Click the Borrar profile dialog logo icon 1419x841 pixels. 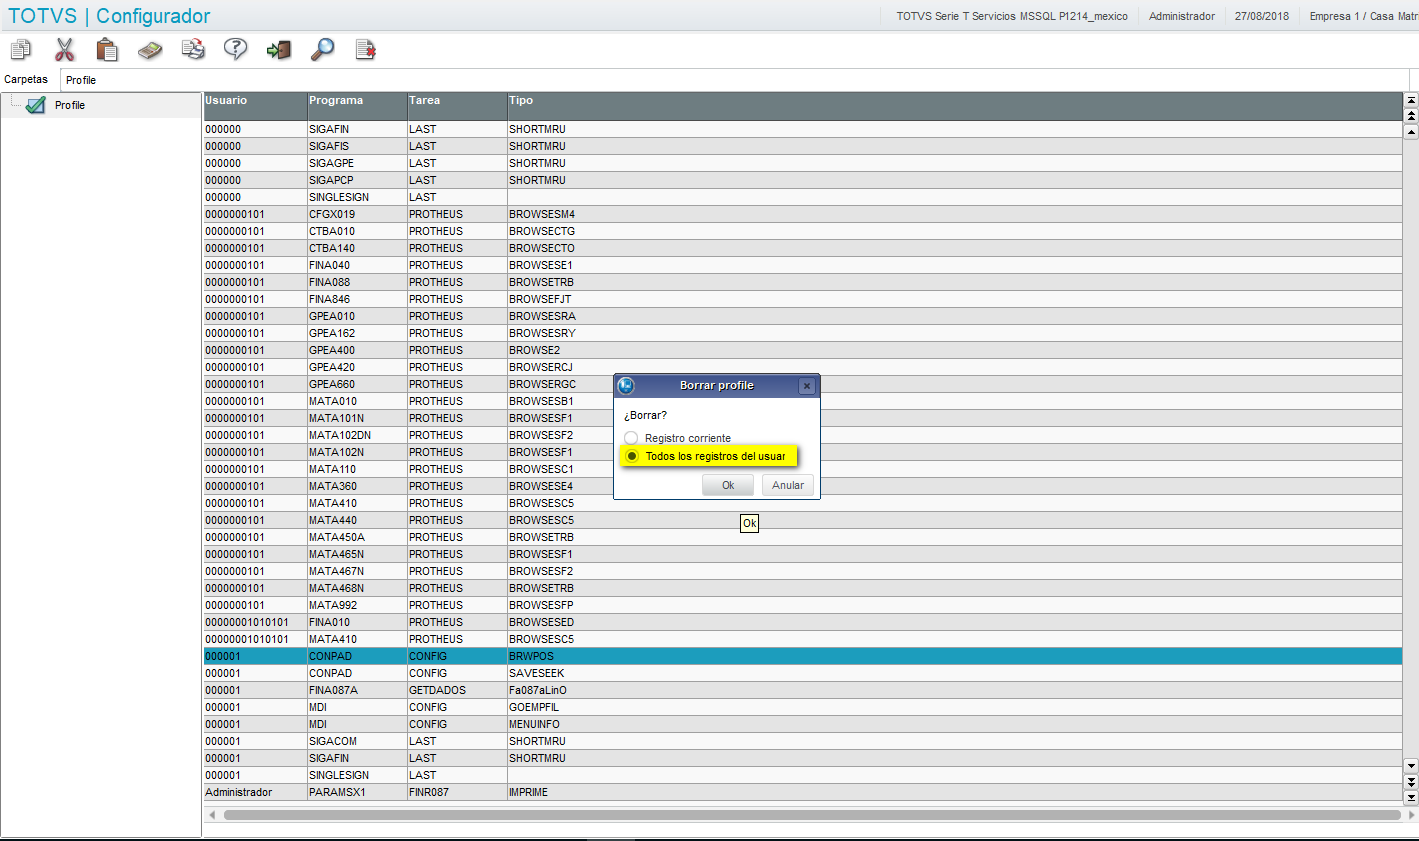626,385
